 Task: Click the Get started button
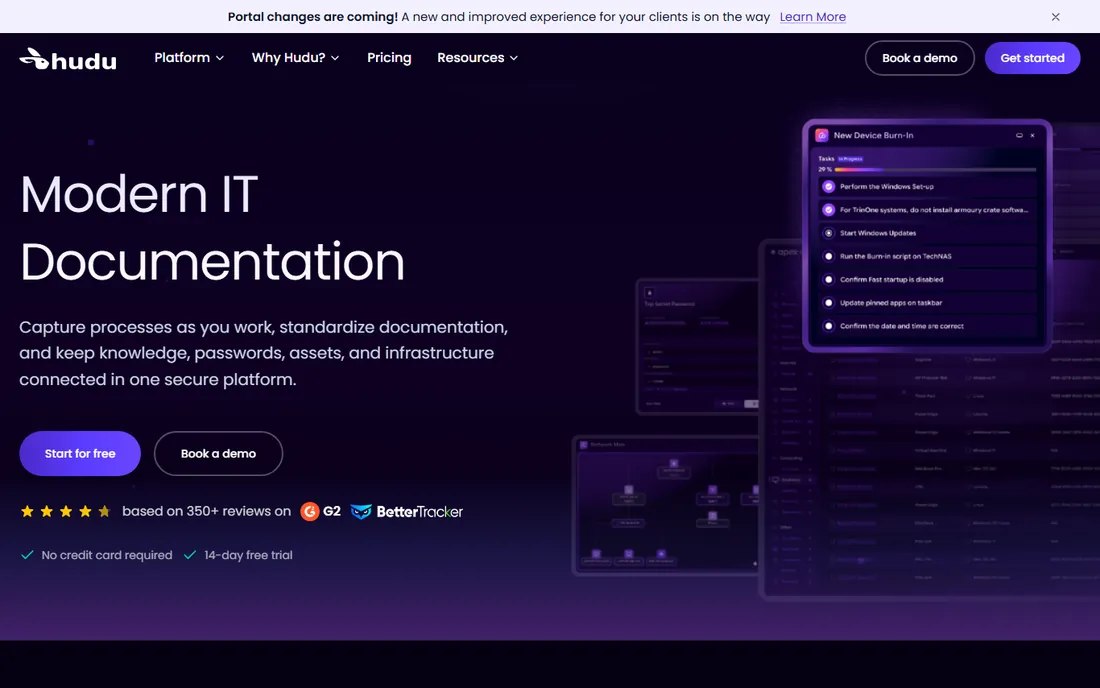[x=1032, y=58]
